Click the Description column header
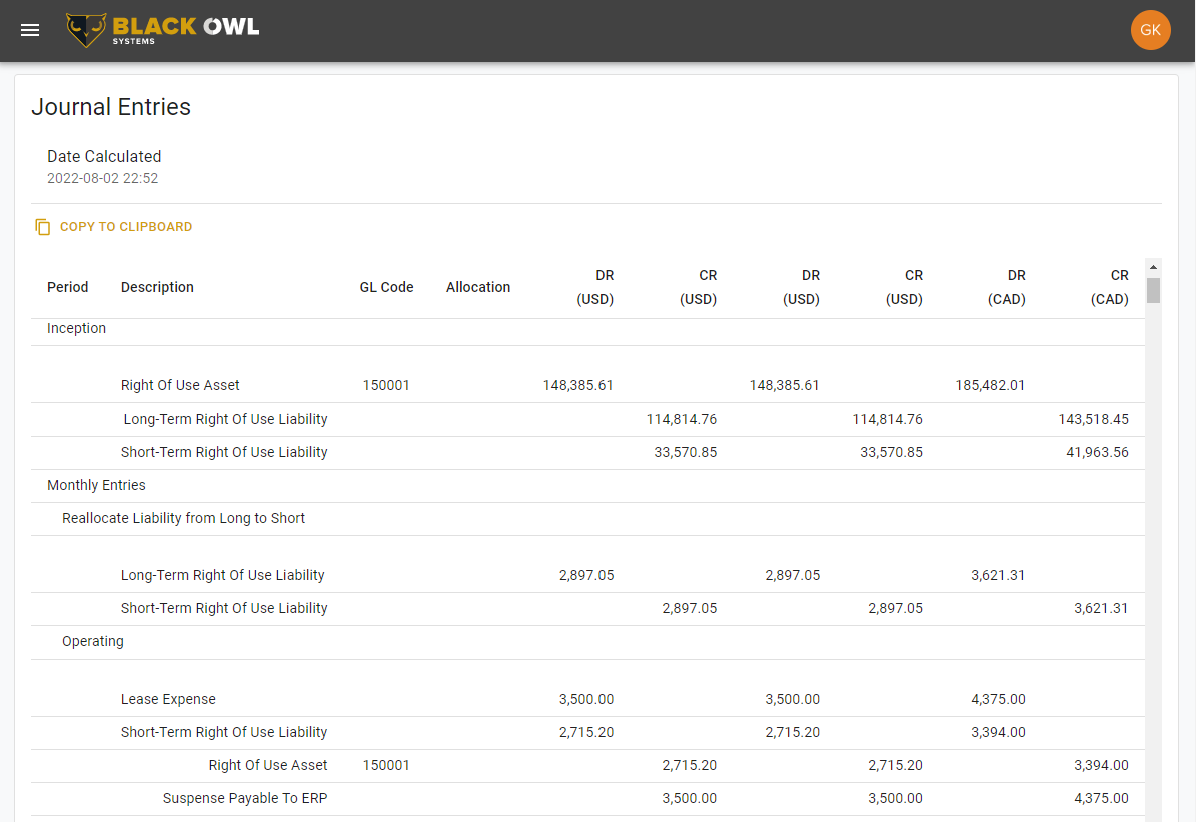The width and height of the screenshot is (1196, 822). pos(157,287)
